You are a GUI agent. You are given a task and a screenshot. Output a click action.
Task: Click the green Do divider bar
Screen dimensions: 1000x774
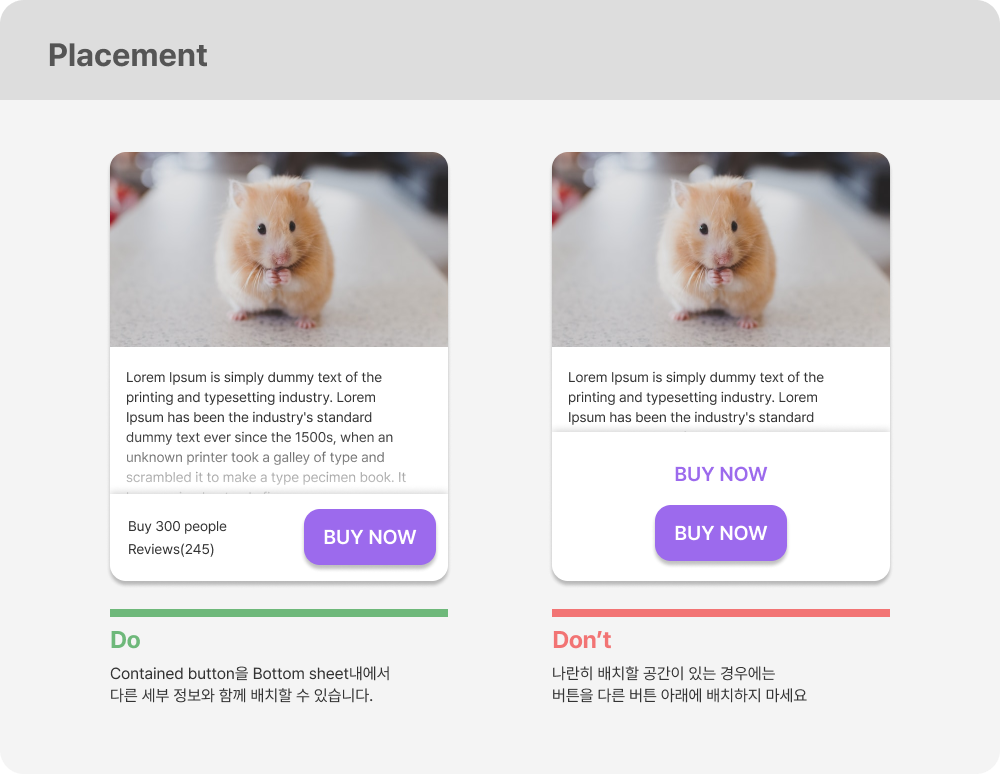coord(279,613)
